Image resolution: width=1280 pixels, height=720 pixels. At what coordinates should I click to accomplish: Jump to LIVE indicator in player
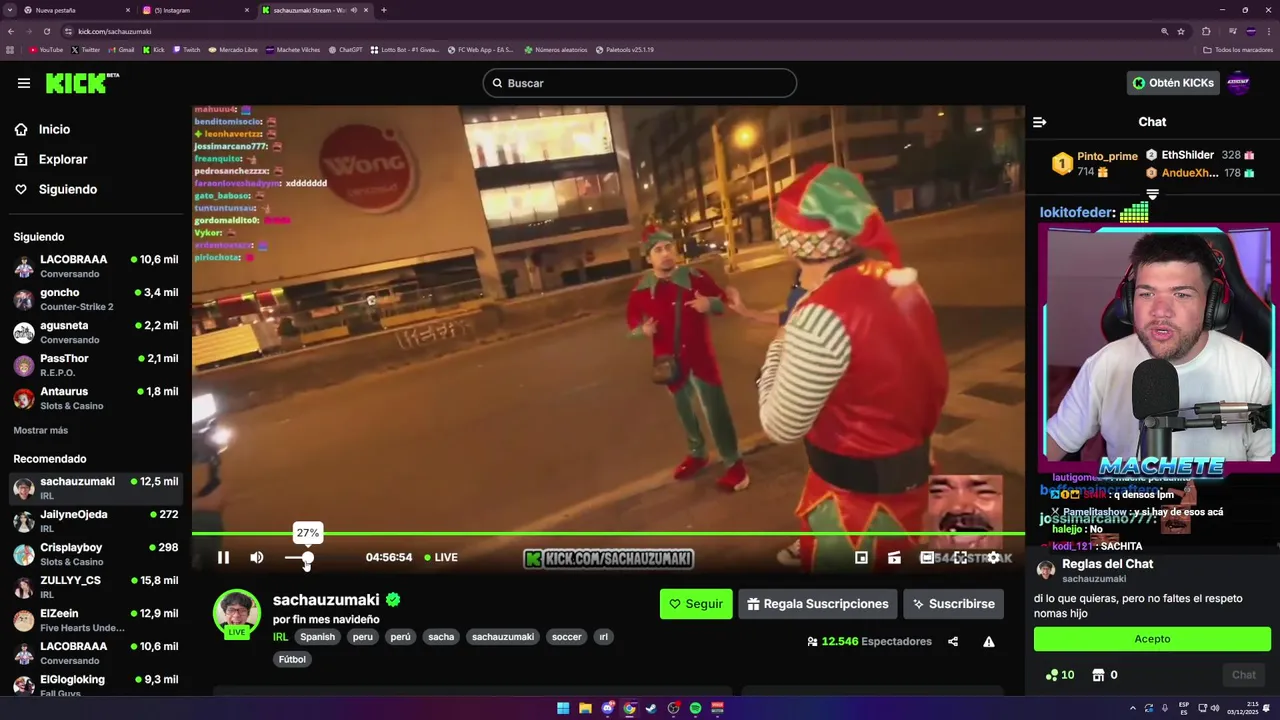(441, 557)
